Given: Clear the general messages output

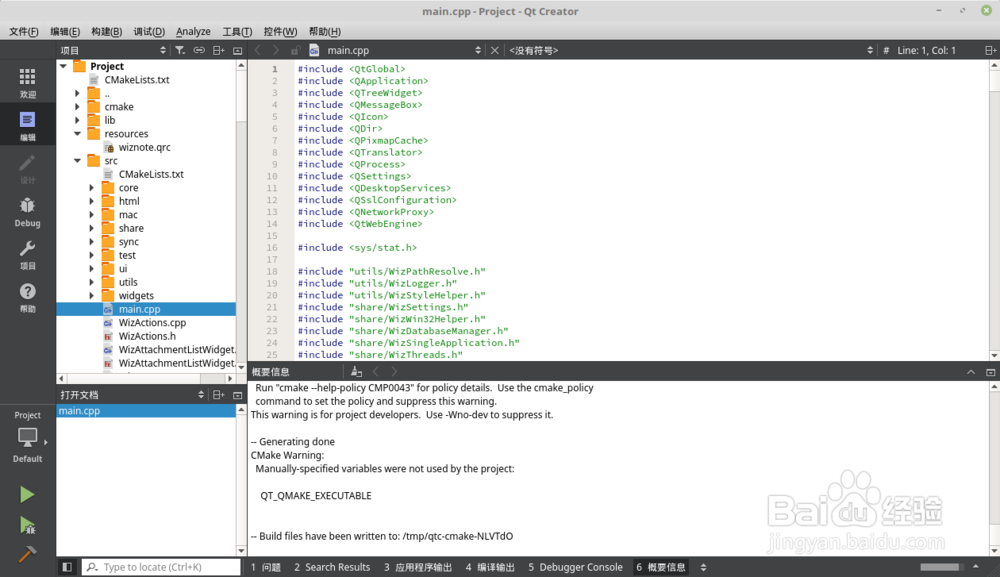Looking at the screenshot, I should coord(357,372).
